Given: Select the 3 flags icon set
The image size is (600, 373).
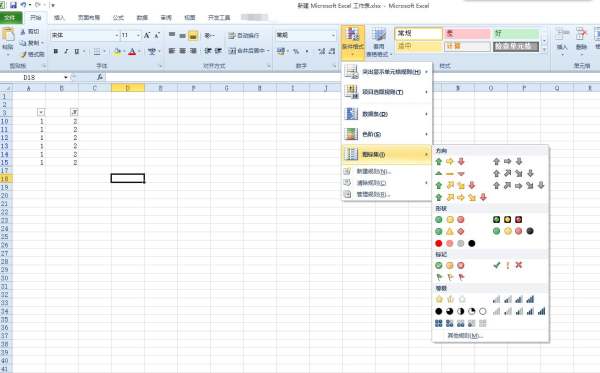Looking at the screenshot, I should click(x=450, y=277).
